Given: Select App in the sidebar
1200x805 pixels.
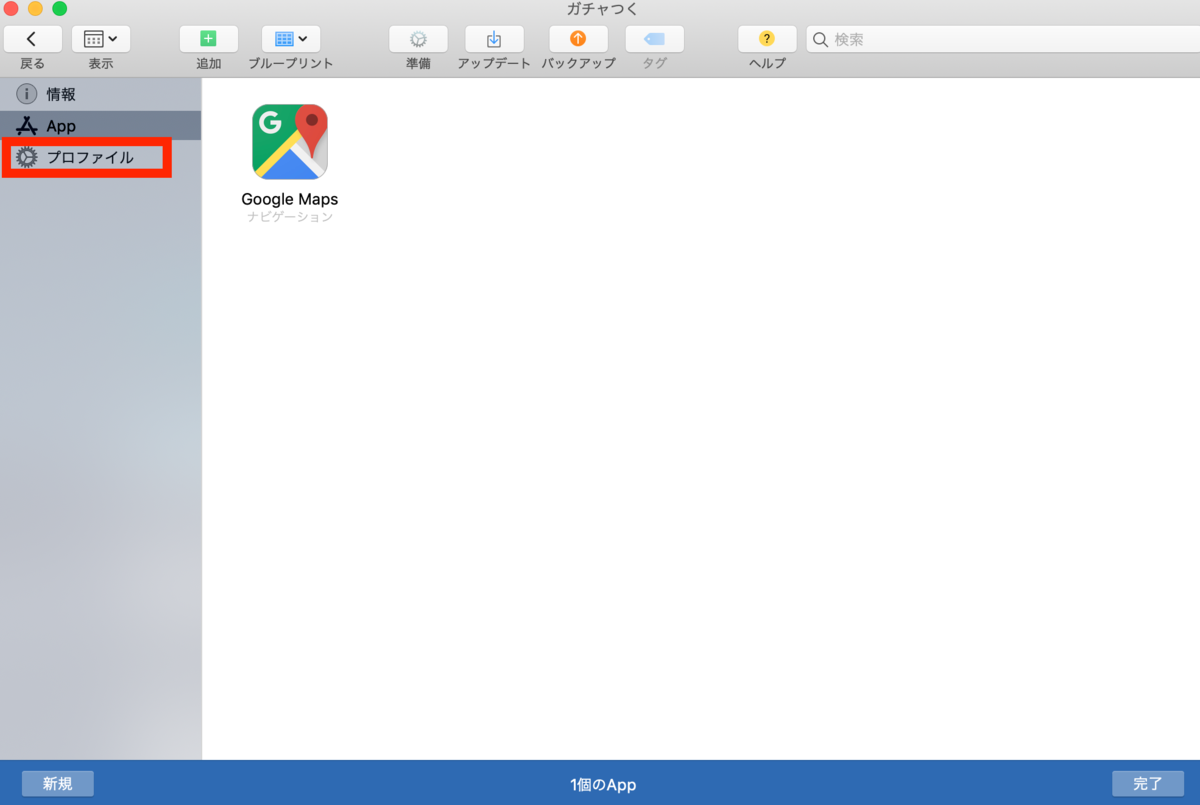Looking at the screenshot, I should pos(100,126).
